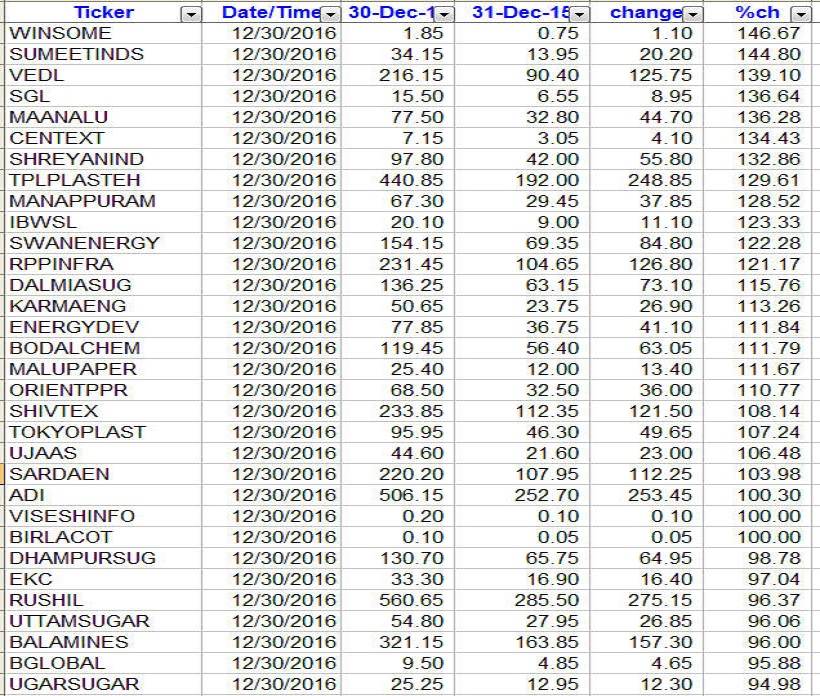Click the BIRLACOT ticker cell

tap(103, 537)
